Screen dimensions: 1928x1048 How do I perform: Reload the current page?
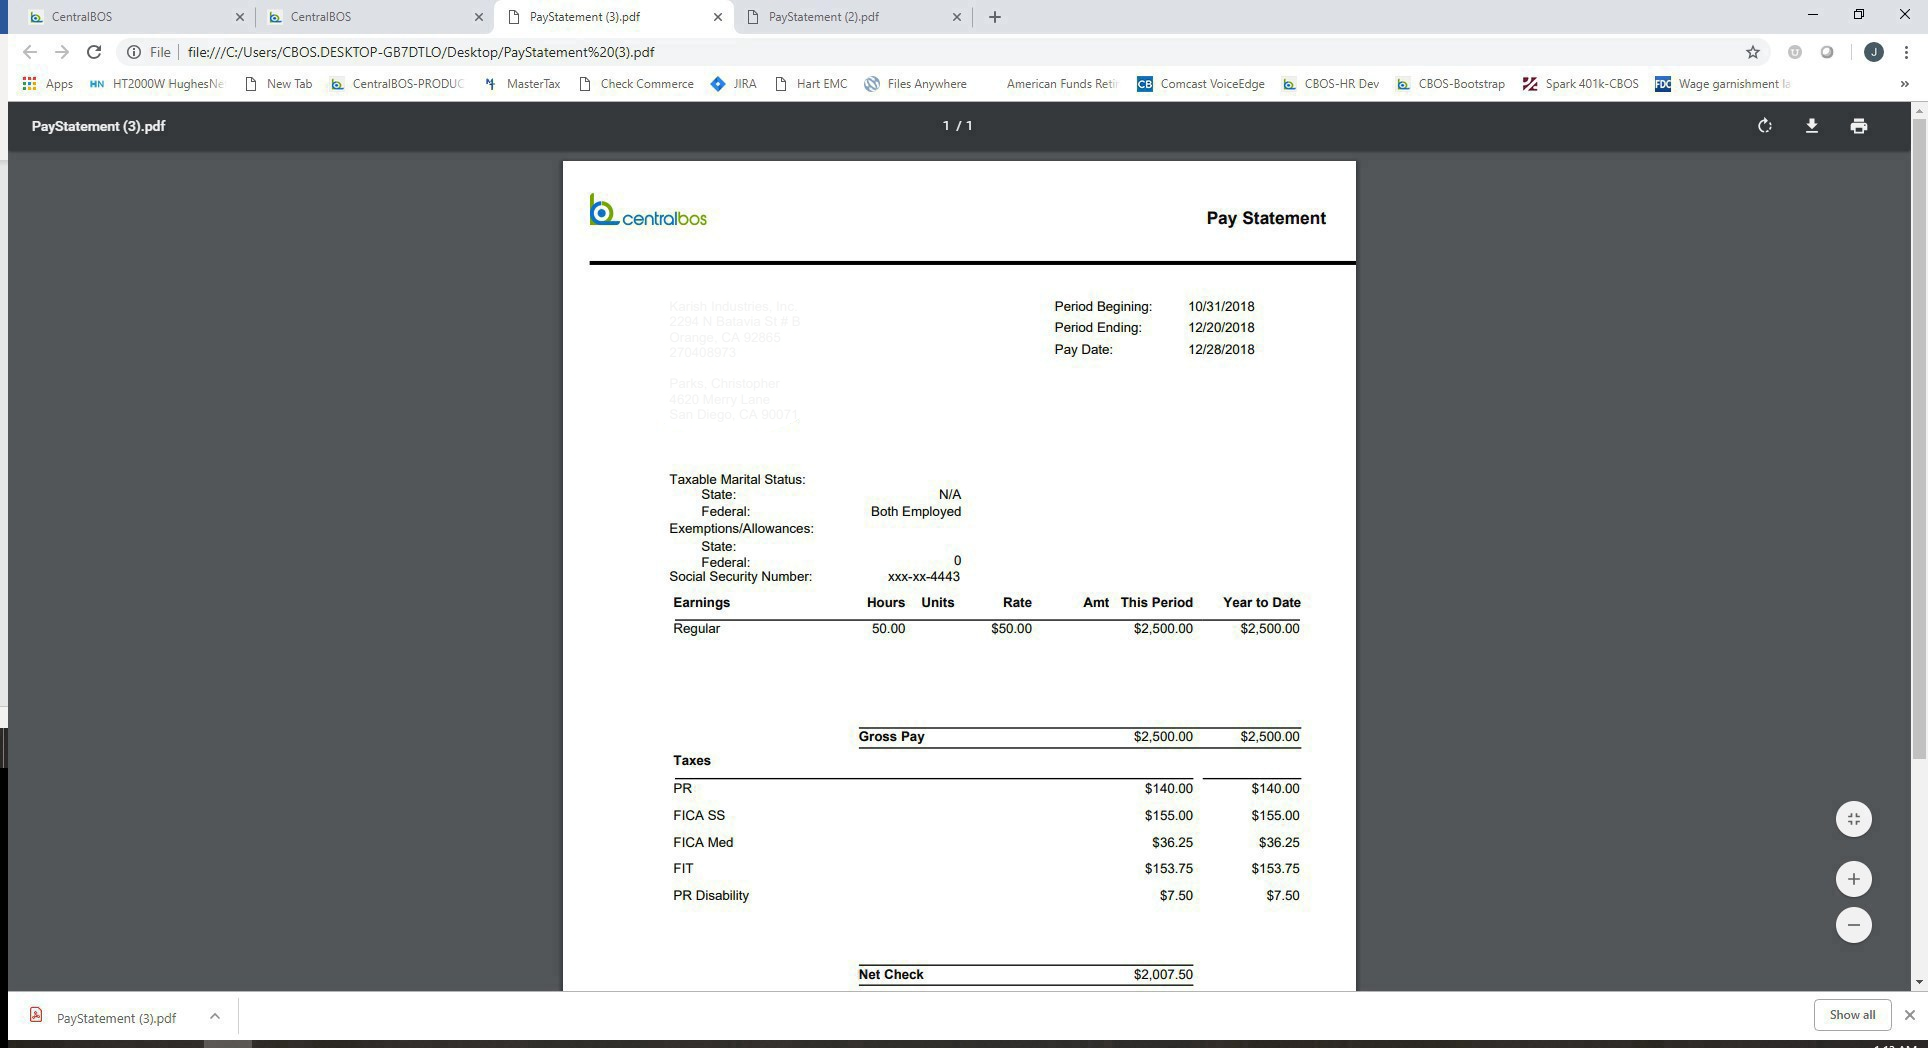94,52
